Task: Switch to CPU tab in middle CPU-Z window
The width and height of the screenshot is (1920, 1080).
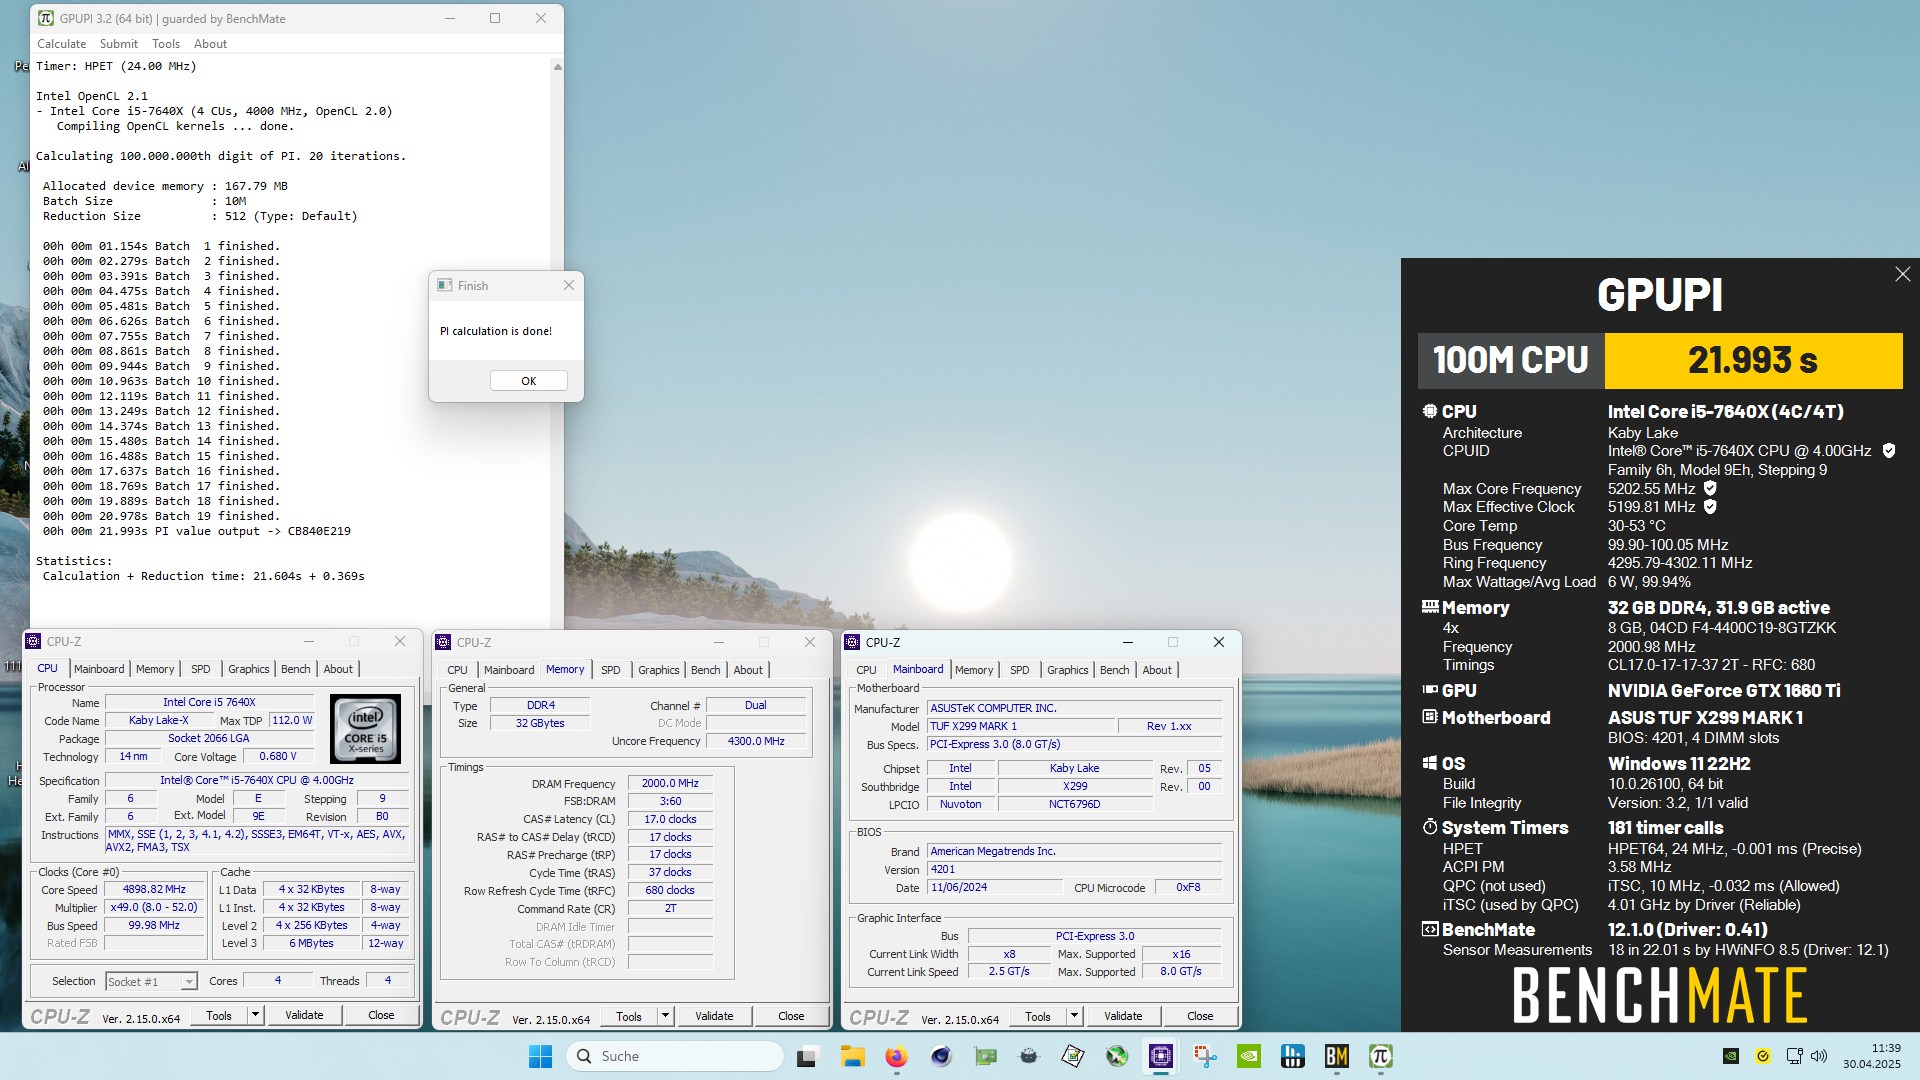Action: [x=457, y=670]
